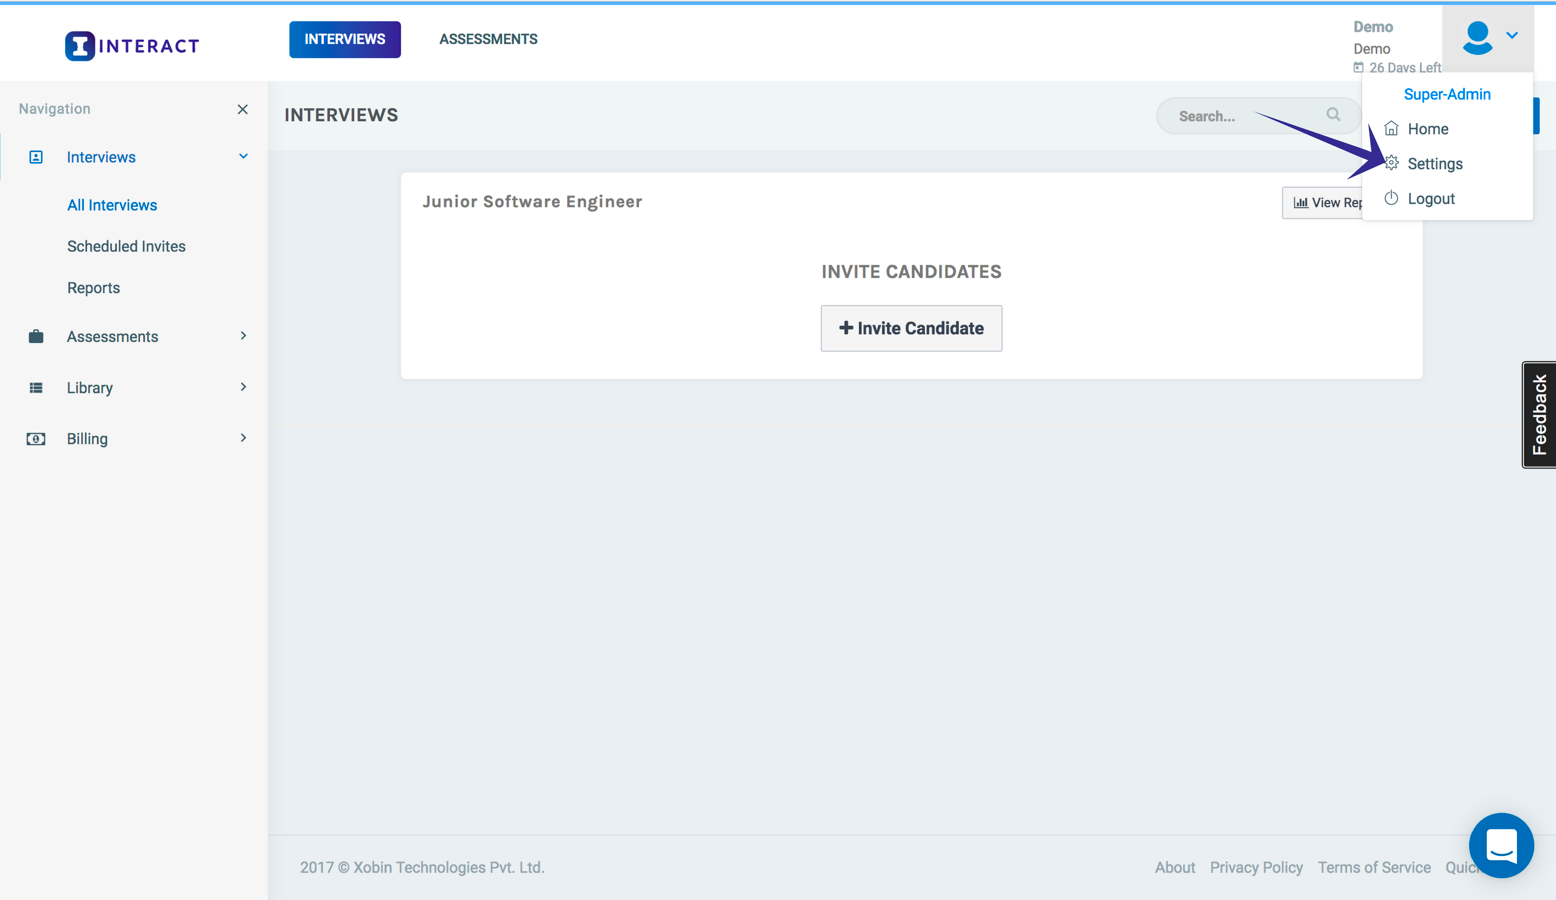Click the Library list icon
This screenshot has height=900, width=1556.
[x=36, y=387]
